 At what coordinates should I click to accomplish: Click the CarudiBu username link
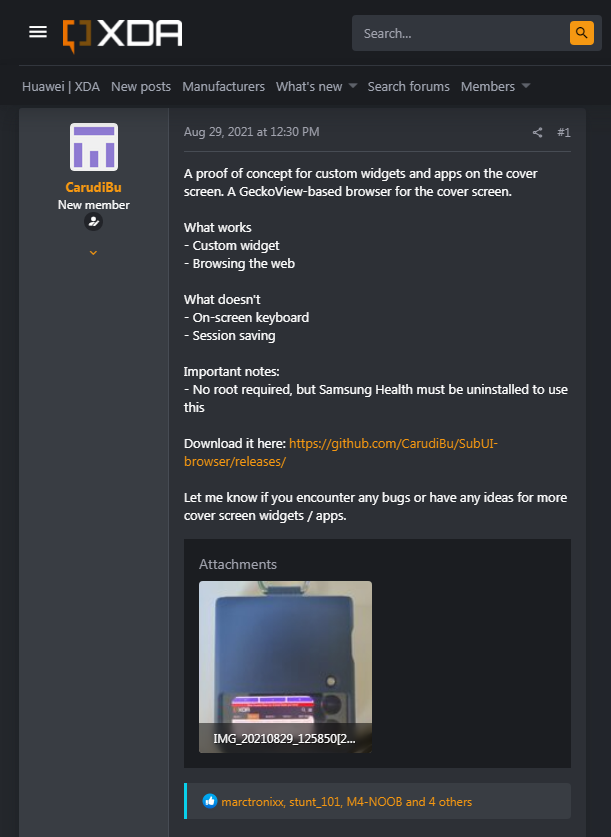pyautogui.click(x=93, y=187)
